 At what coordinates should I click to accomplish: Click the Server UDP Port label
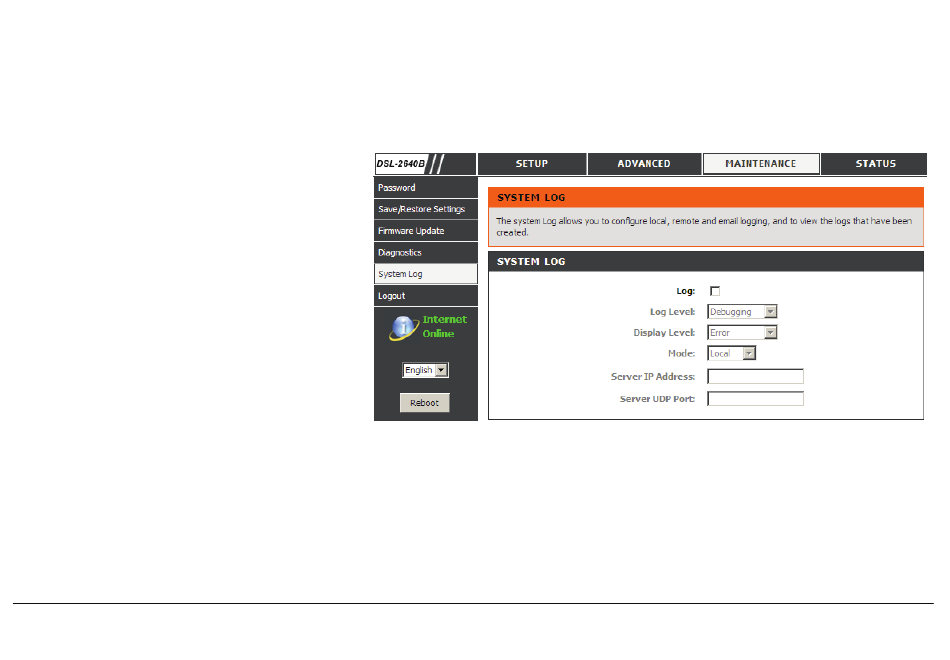click(657, 399)
